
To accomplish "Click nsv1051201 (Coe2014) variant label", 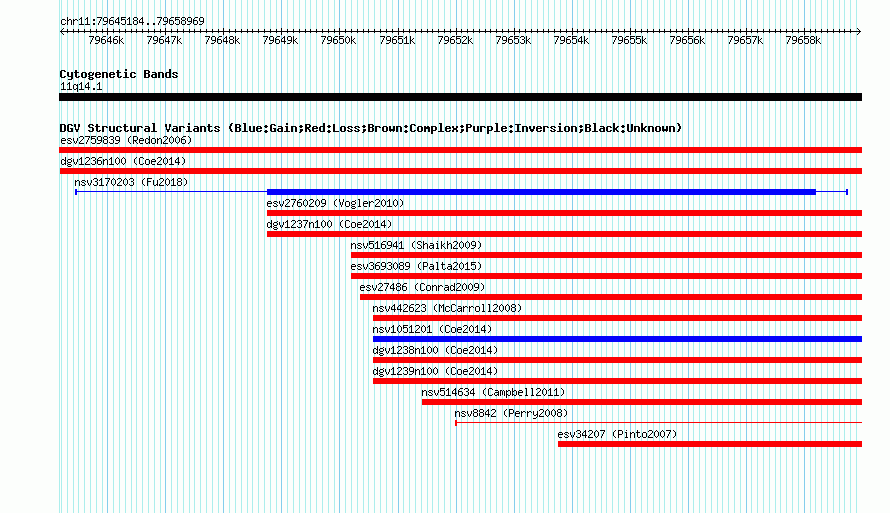I will (432, 329).
